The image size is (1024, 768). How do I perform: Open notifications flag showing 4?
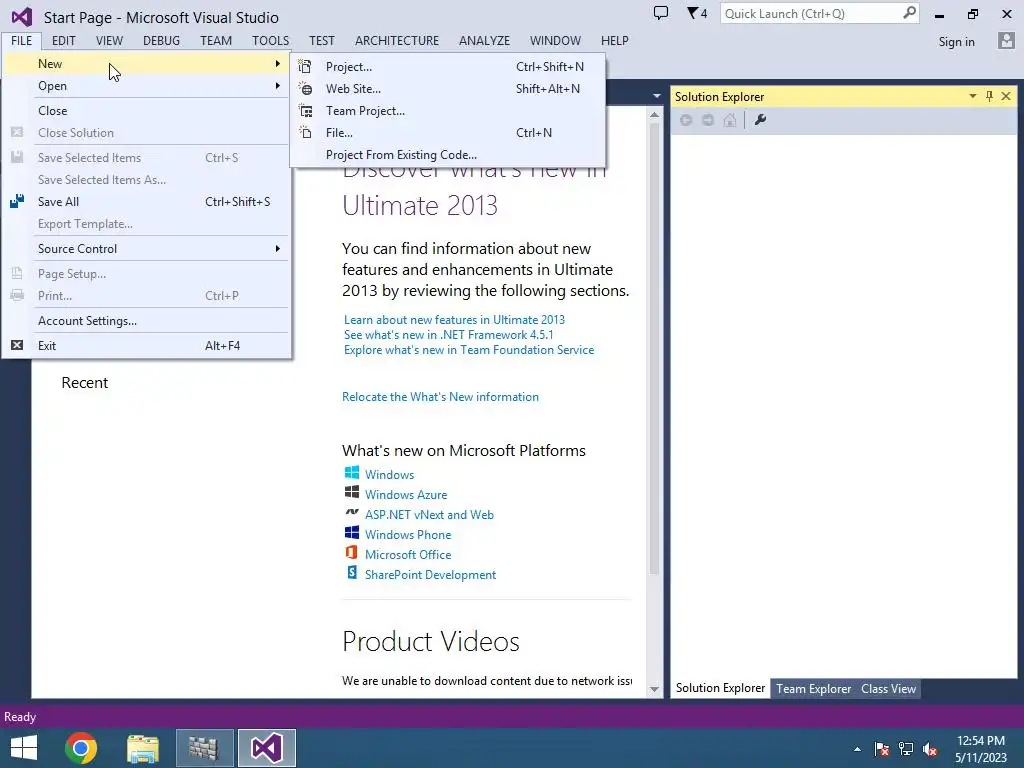pyautogui.click(x=697, y=13)
